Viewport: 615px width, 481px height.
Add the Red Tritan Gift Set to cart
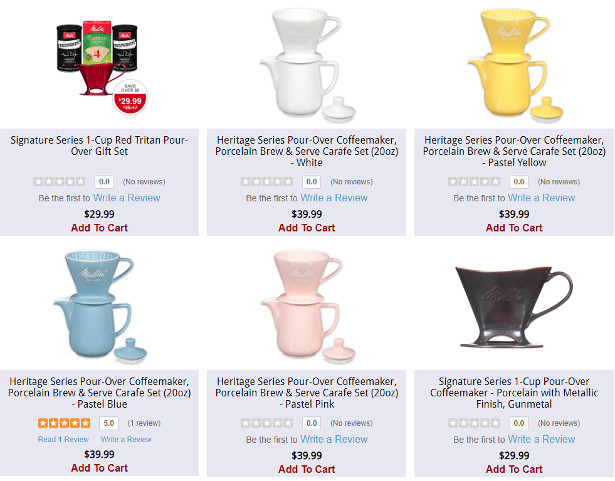(x=99, y=228)
